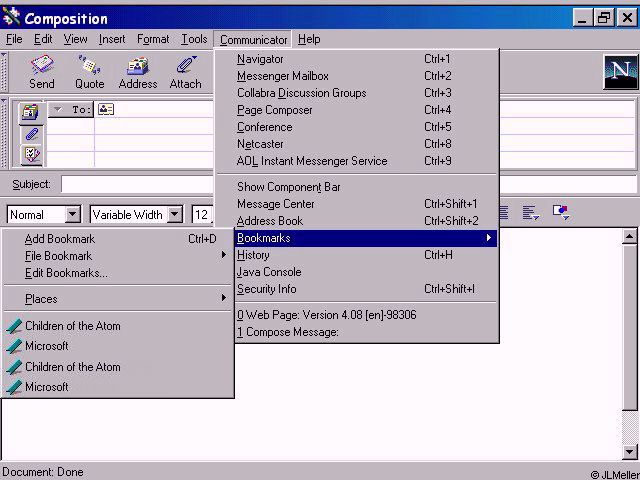Open the File menu
This screenshot has height=480, width=640.
[x=14, y=39]
